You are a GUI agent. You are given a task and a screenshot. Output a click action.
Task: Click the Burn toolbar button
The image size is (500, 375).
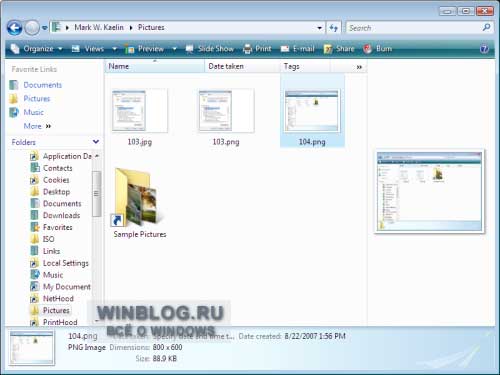(x=378, y=49)
